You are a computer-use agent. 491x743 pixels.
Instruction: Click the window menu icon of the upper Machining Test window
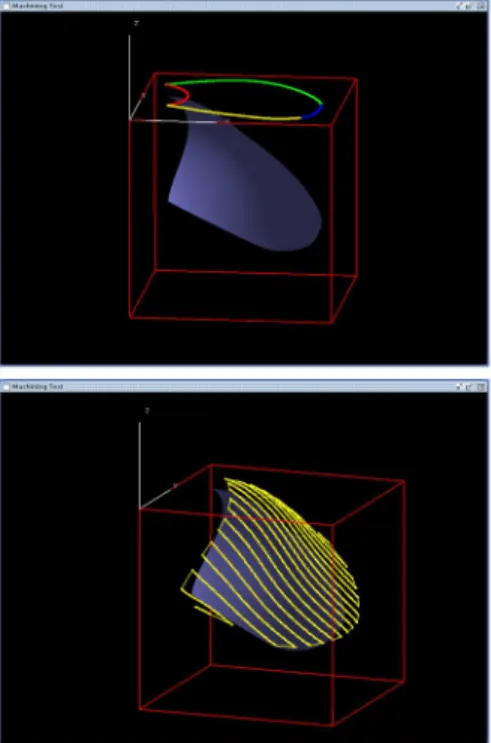[6, 6]
